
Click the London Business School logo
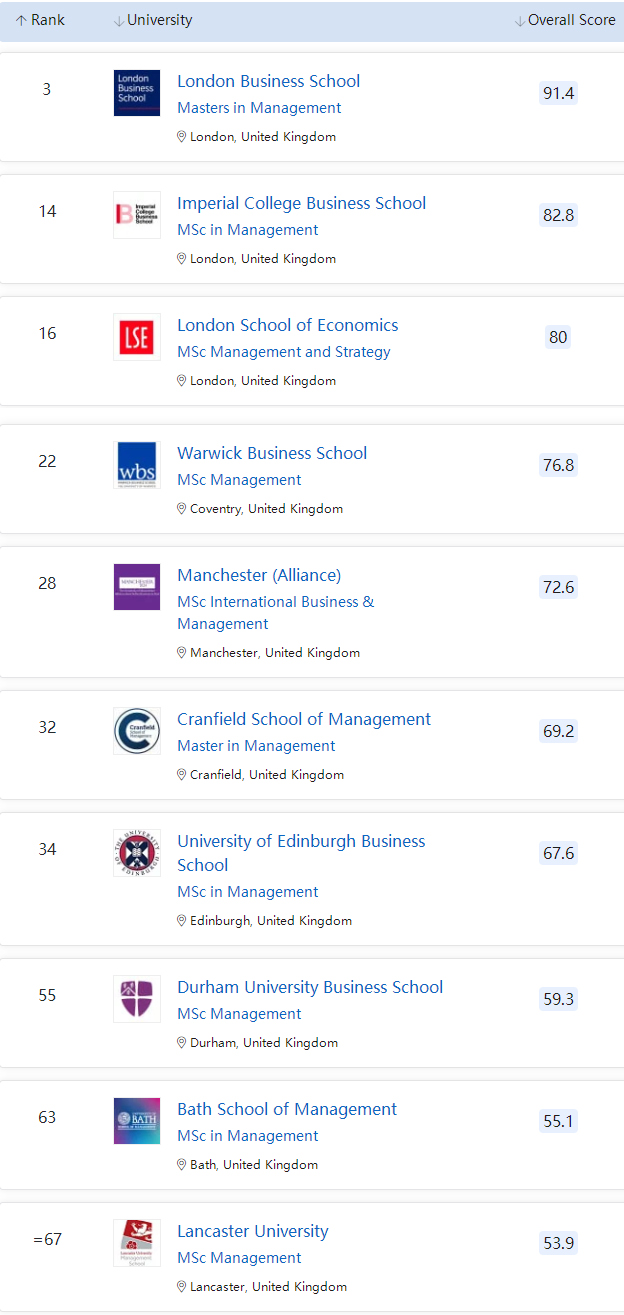pyautogui.click(x=136, y=93)
